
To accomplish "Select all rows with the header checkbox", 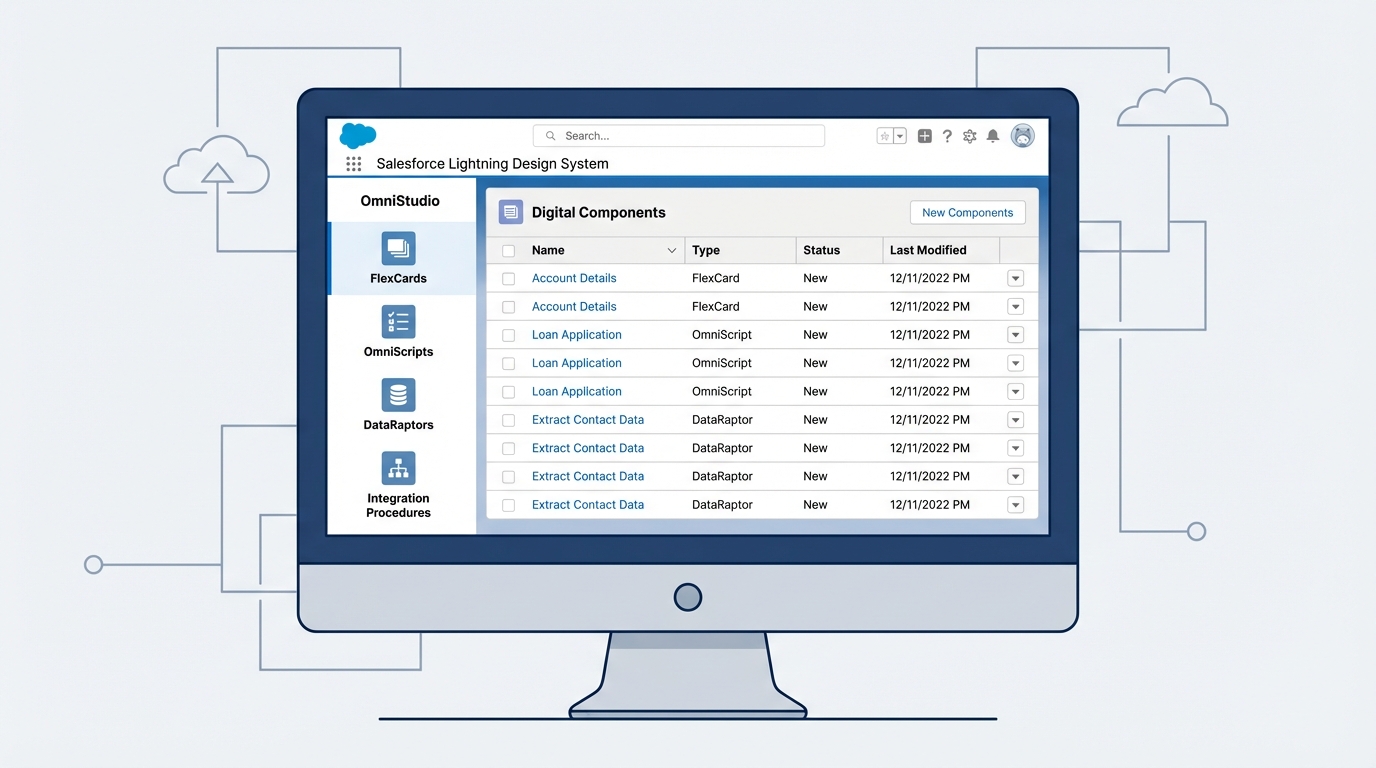I will coord(508,250).
